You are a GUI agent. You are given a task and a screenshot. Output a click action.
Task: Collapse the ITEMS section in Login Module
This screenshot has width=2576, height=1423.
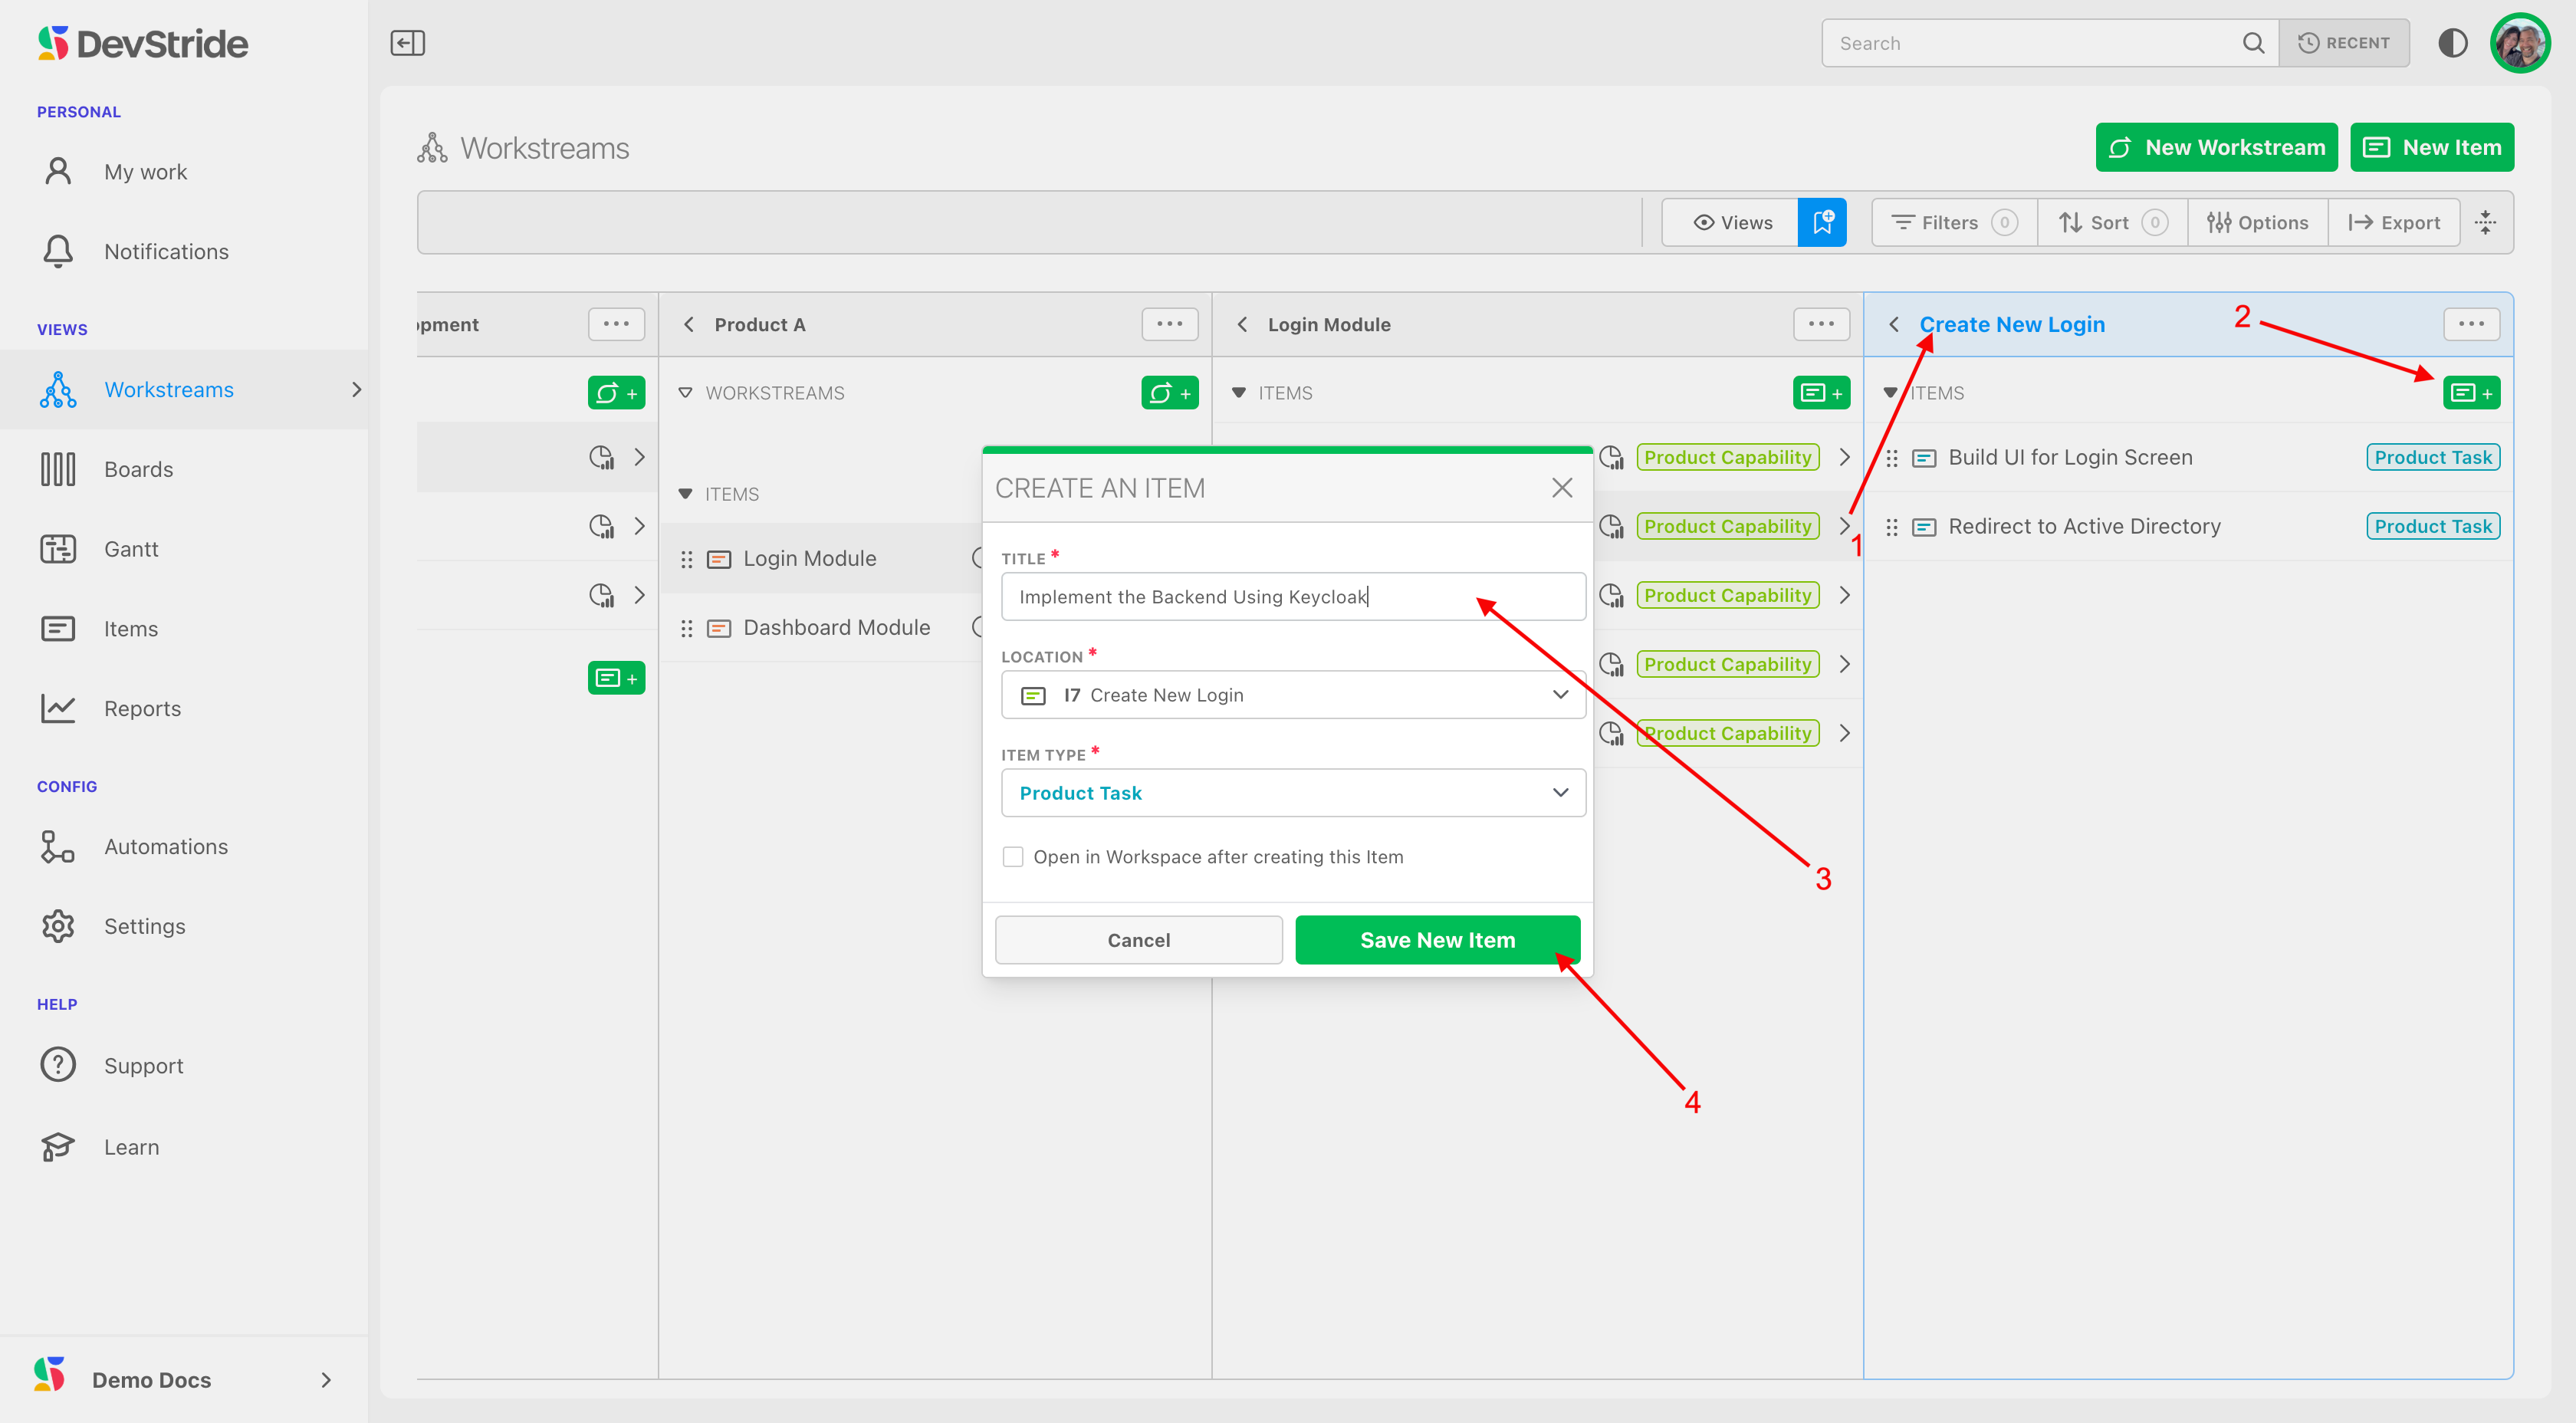[x=1239, y=393]
